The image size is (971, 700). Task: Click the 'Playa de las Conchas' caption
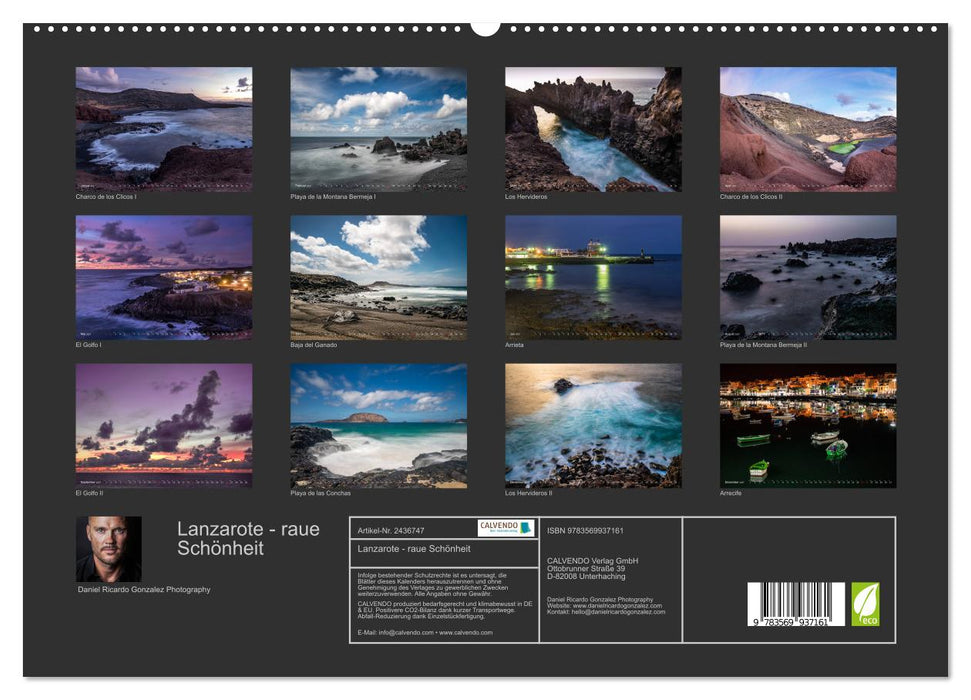321,494
